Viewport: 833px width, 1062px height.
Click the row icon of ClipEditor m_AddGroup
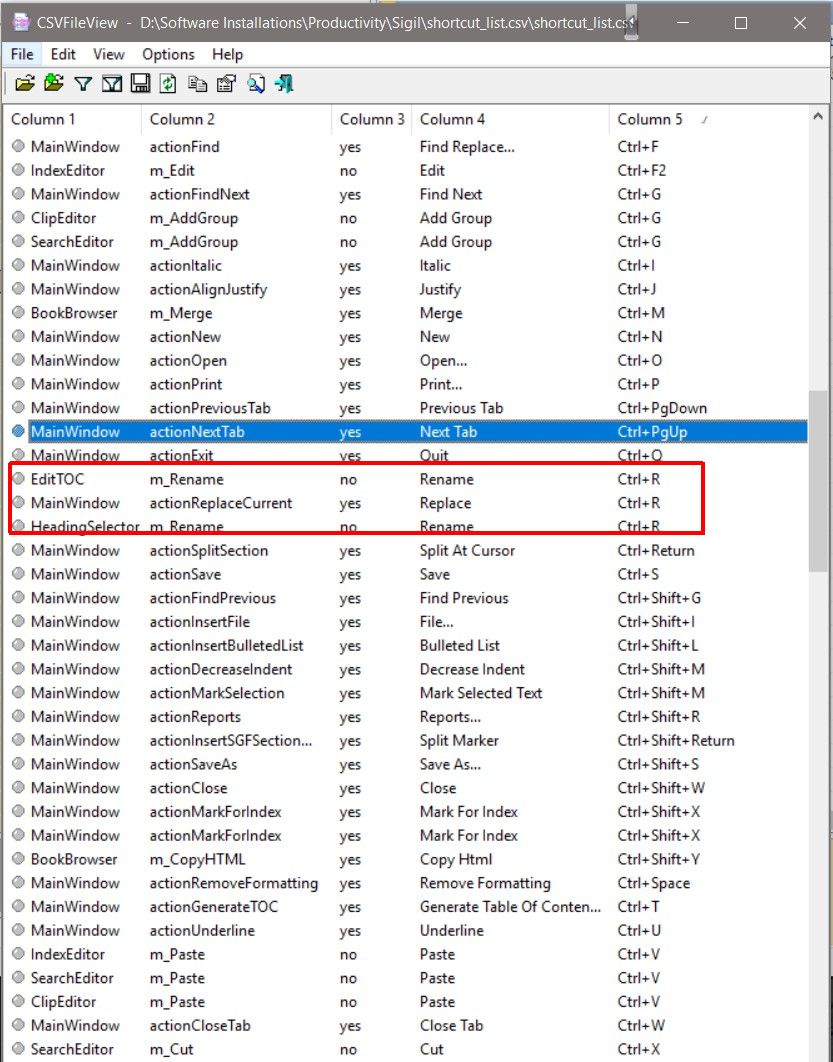pyautogui.click(x=18, y=217)
